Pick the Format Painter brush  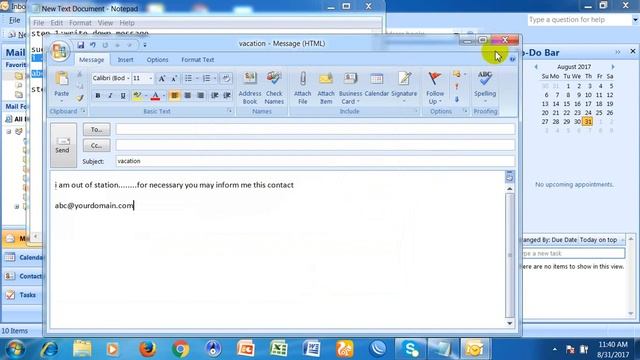[x=80, y=98]
